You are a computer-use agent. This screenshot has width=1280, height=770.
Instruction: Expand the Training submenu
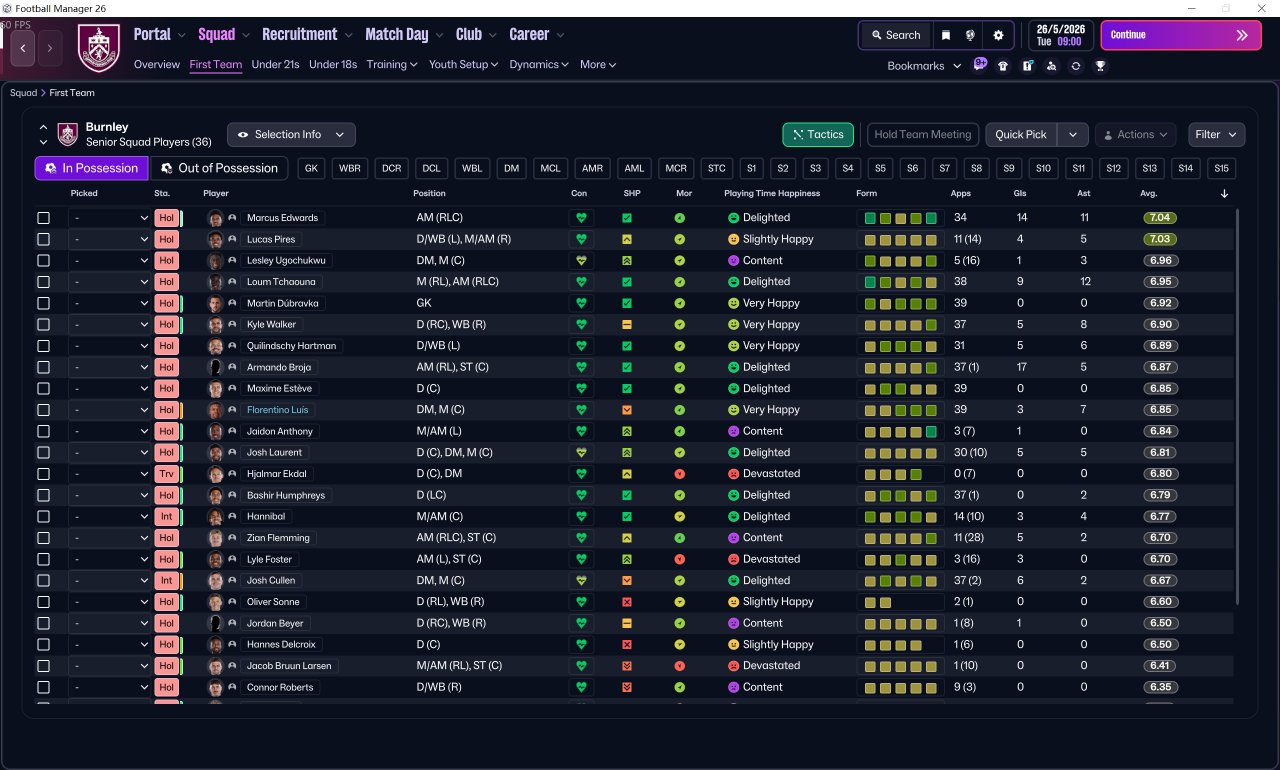(x=392, y=65)
